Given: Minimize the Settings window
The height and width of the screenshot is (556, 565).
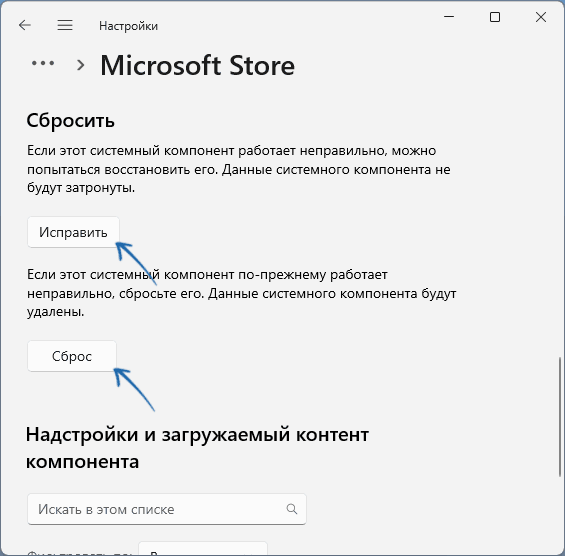Looking at the screenshot, I should [449, 17].
